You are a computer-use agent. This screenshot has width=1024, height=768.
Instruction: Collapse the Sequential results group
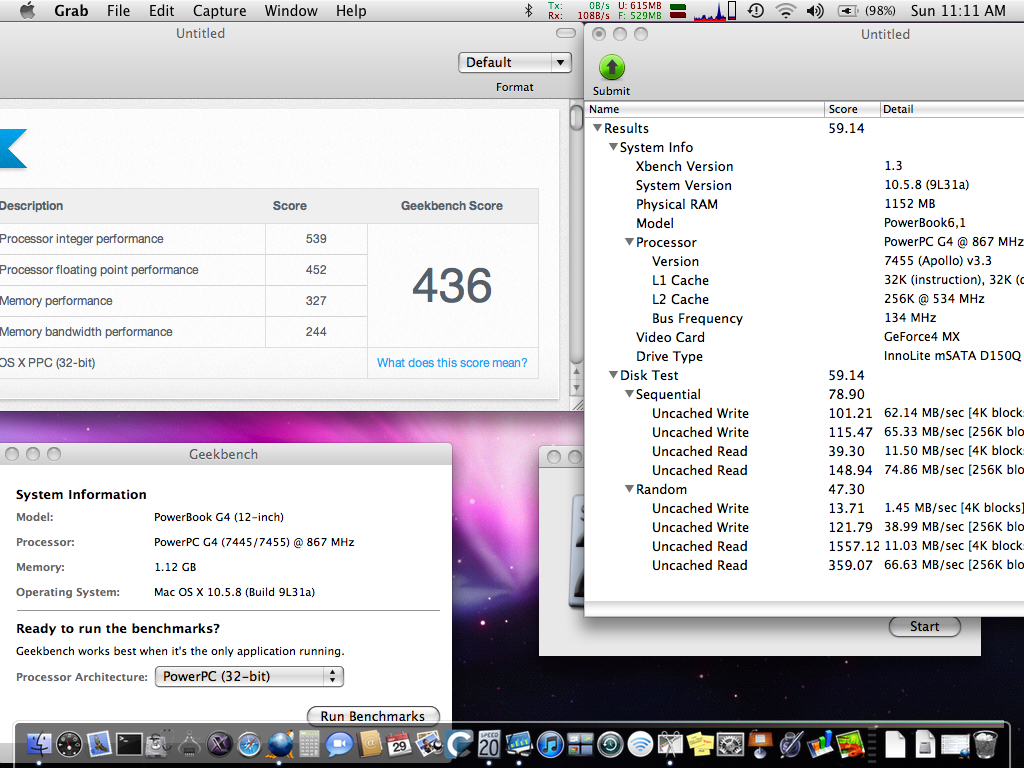pyautogui.click(x=630, y=394)
